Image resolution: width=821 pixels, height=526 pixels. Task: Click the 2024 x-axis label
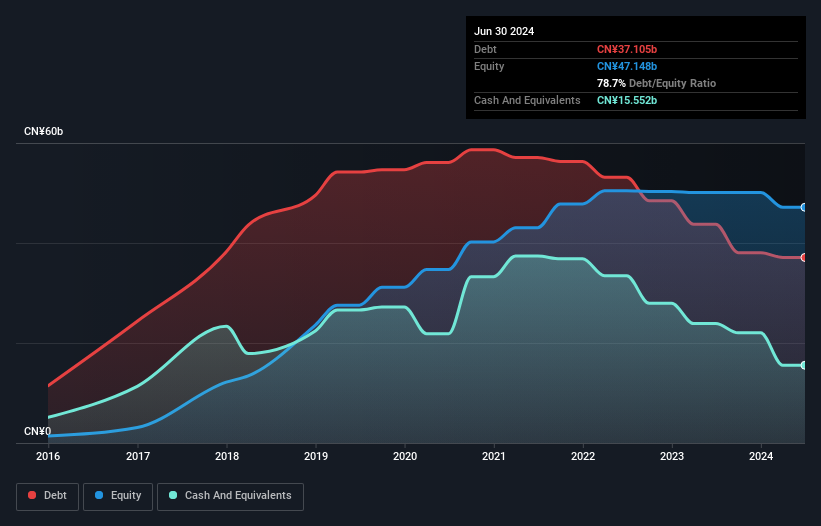click(761, 456)
